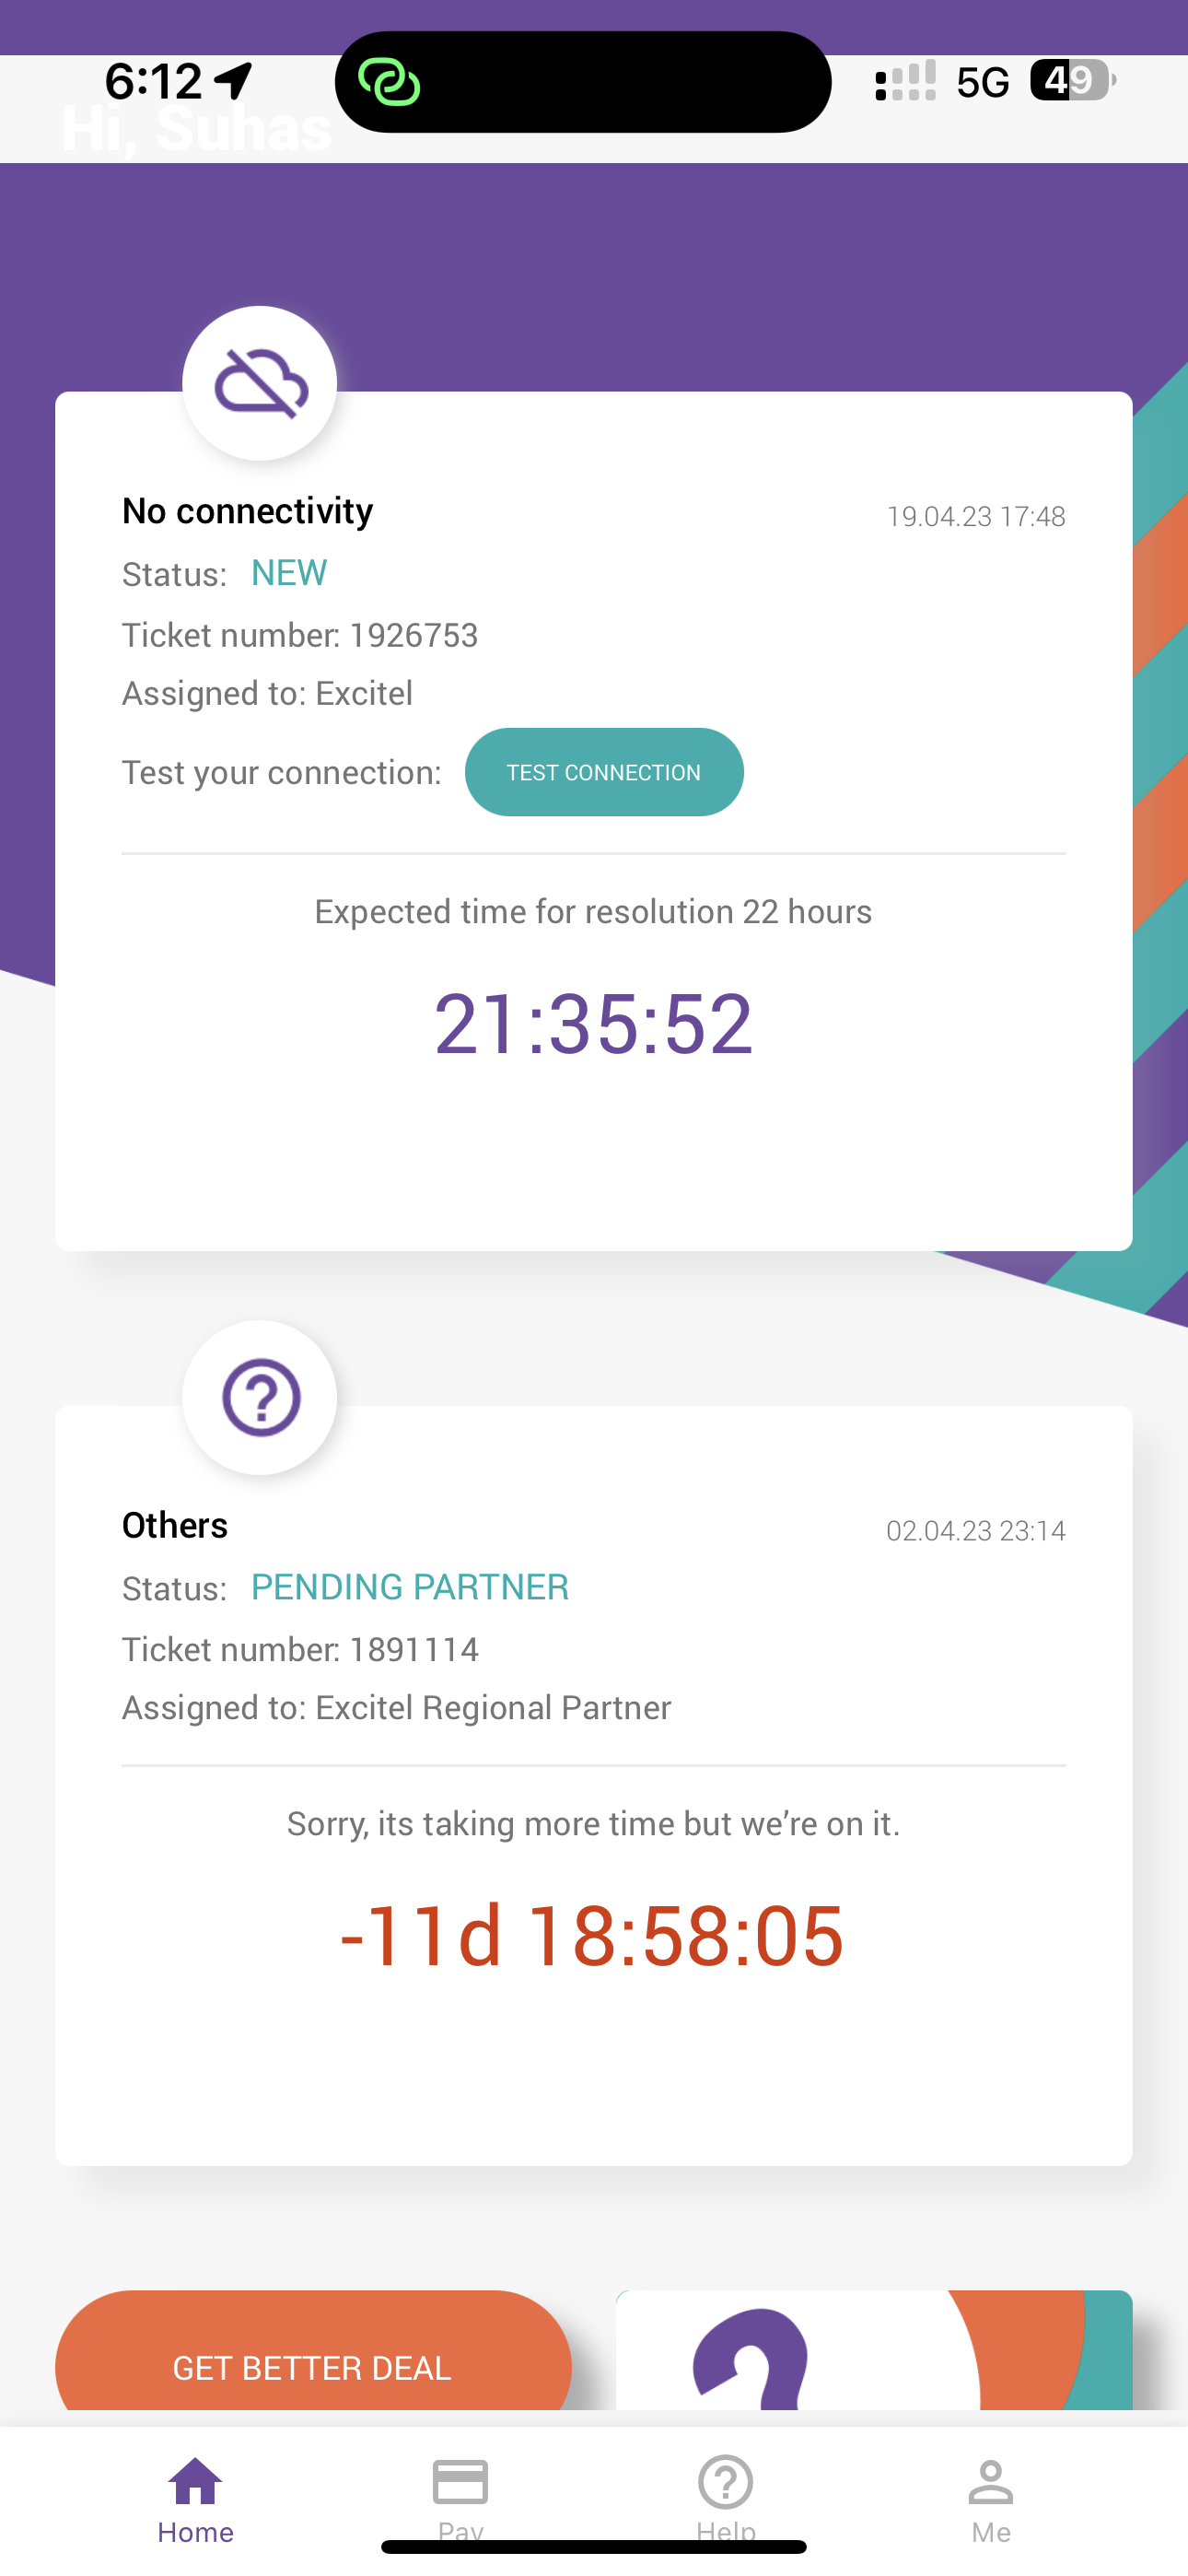1188x2576 pixels.
Task: Tap the NEW status label
Action: 289,573
